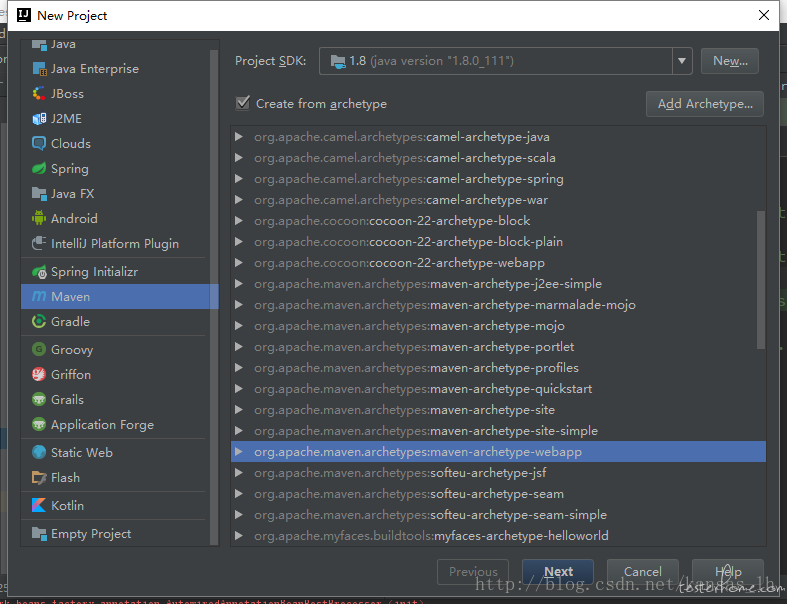
Task: Click Add Archetype... button
Action: tap(705, 104)
